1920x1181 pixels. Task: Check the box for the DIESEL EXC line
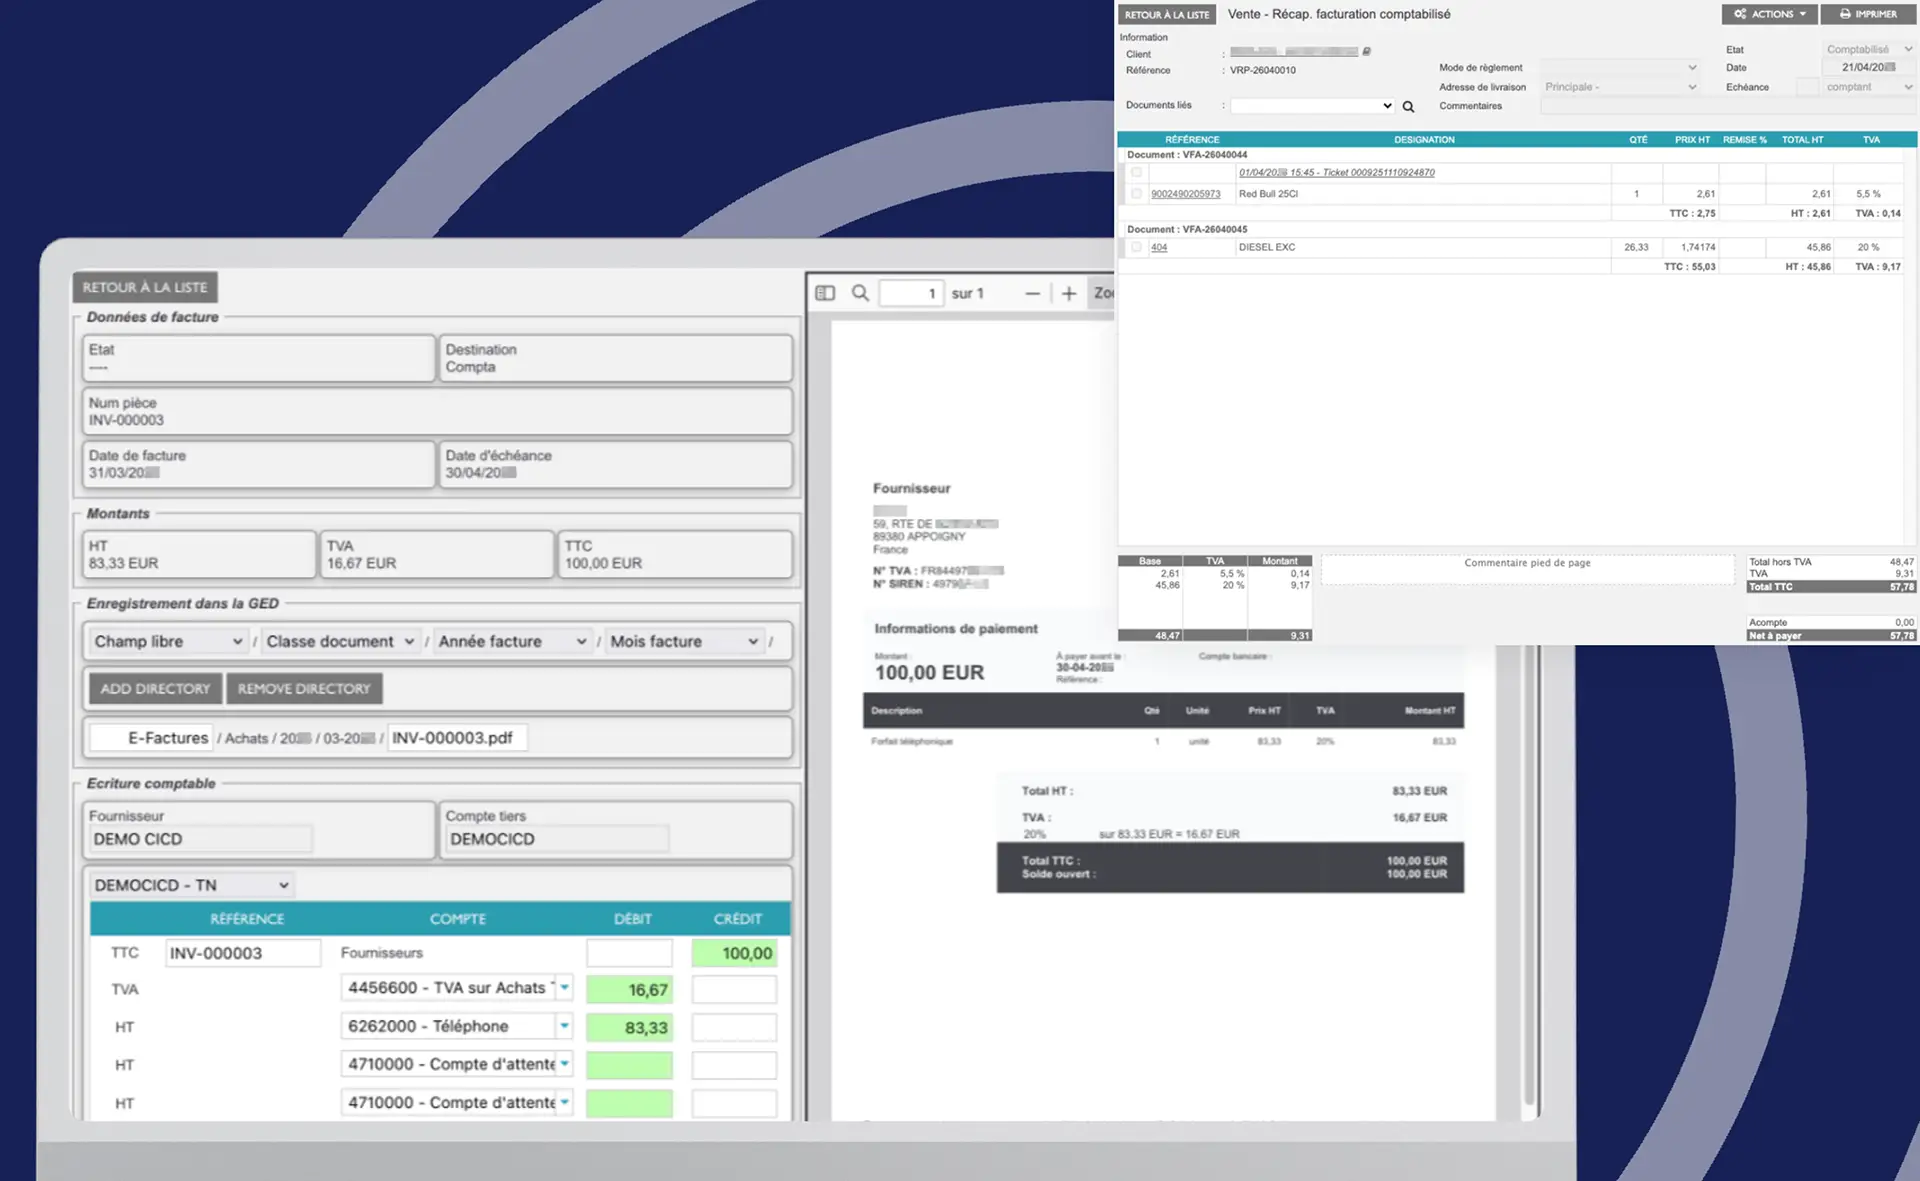[1136, 246]
